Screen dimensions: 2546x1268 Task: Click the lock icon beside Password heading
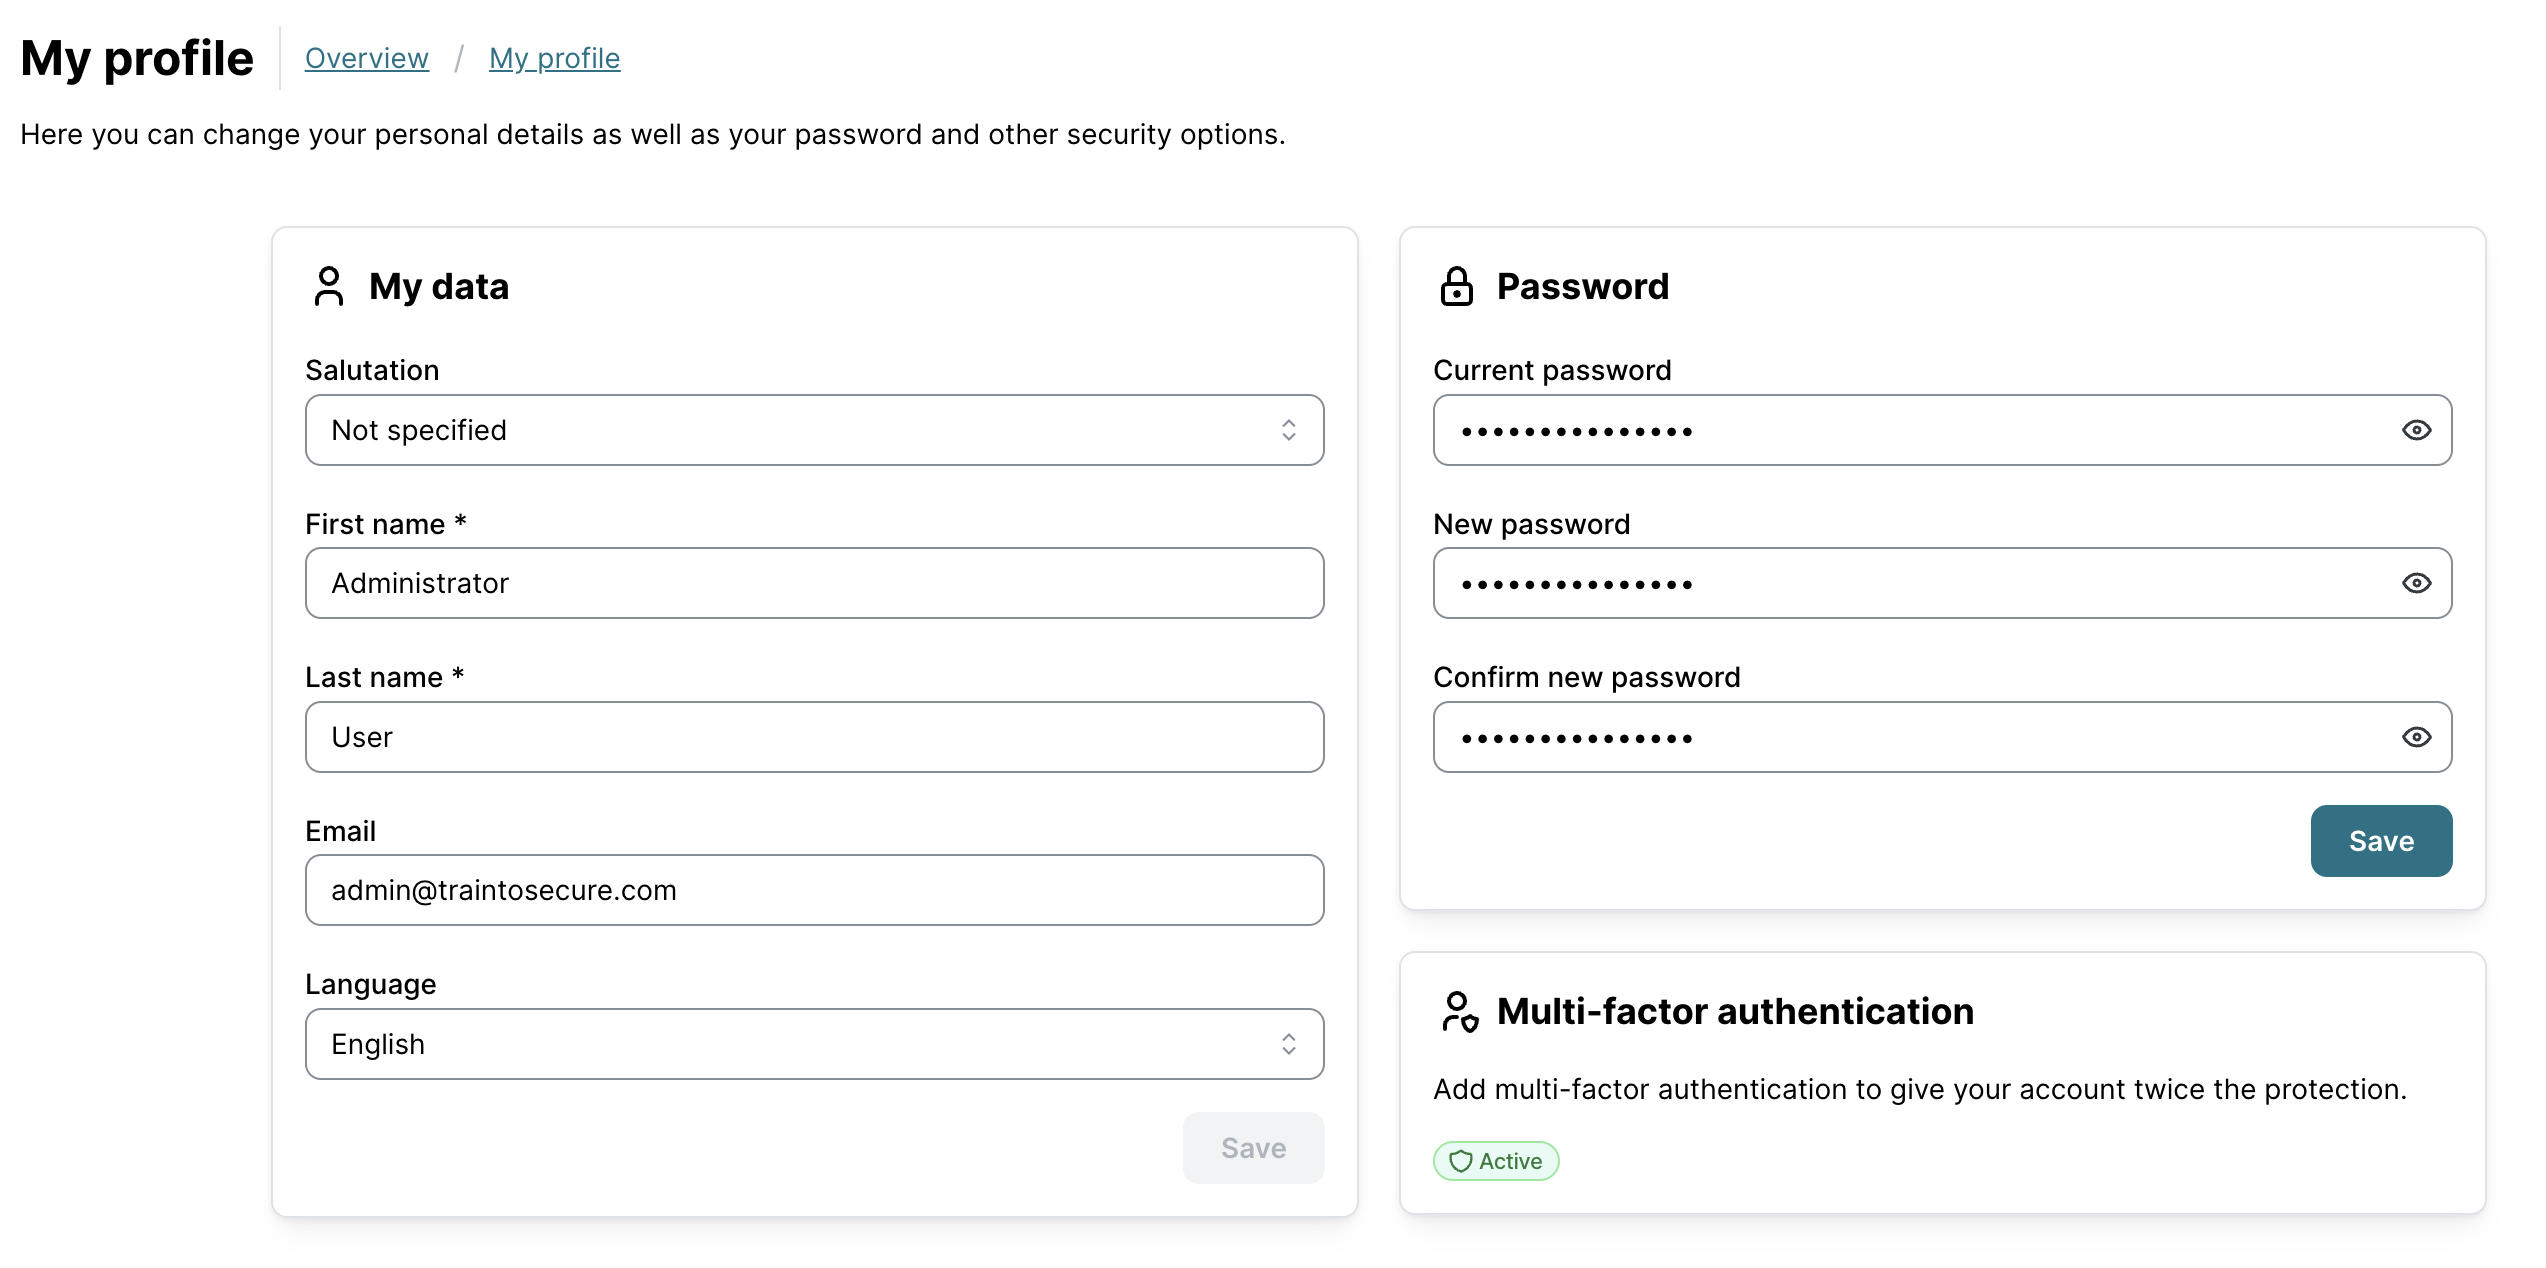pos(1456,286)
